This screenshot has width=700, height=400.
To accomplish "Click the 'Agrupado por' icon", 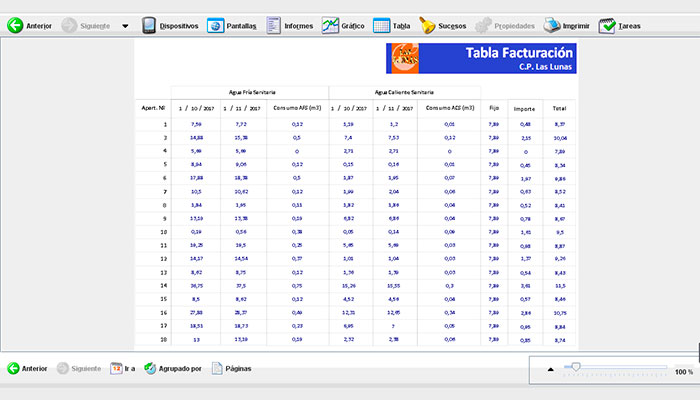I will [x=150, y=368].
